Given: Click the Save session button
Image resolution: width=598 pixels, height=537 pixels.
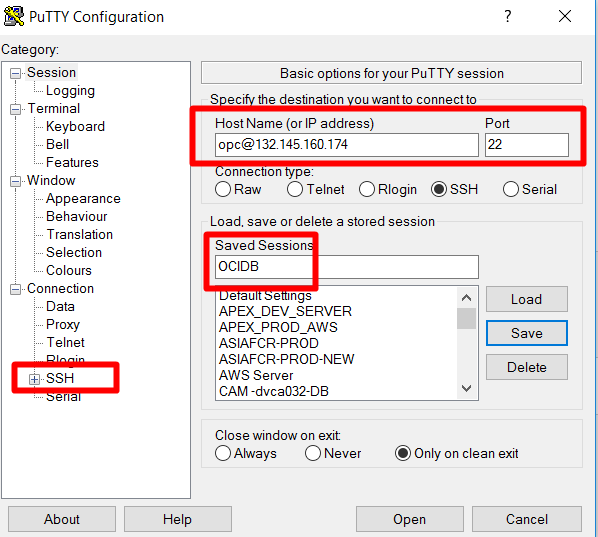Looking at the screenshot, I should [x=527, y=333].
